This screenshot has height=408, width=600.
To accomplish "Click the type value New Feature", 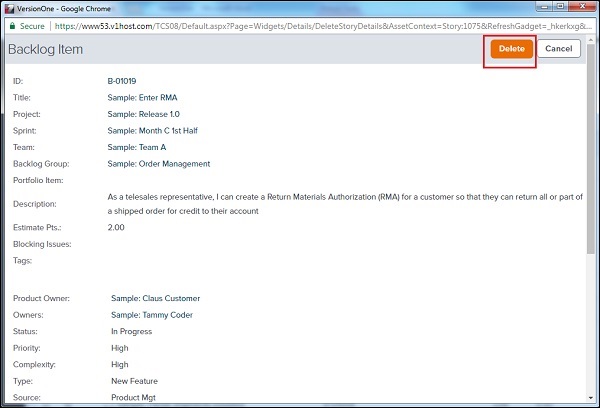I will point(134,381).
